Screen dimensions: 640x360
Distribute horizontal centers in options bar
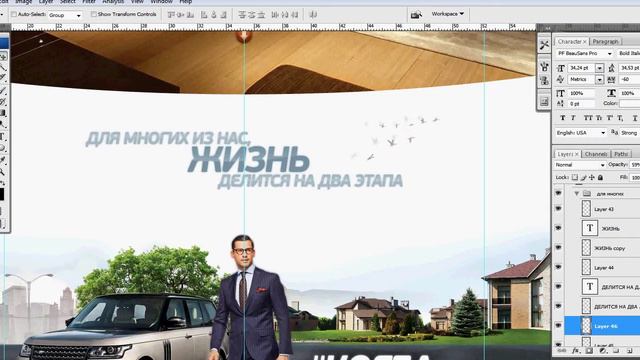285,15
